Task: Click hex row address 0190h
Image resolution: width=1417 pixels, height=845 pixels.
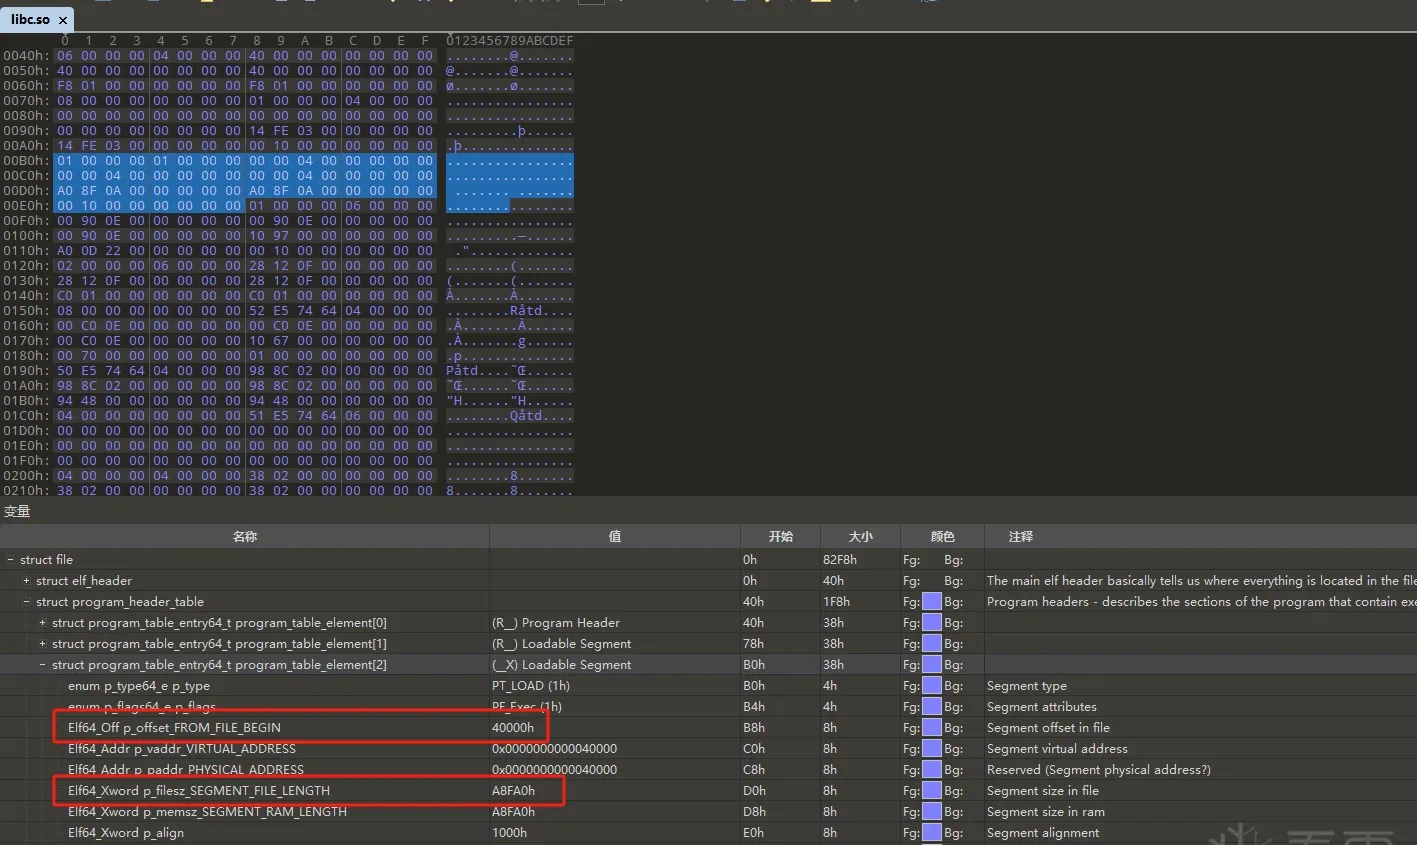Action: coord(25,371)
